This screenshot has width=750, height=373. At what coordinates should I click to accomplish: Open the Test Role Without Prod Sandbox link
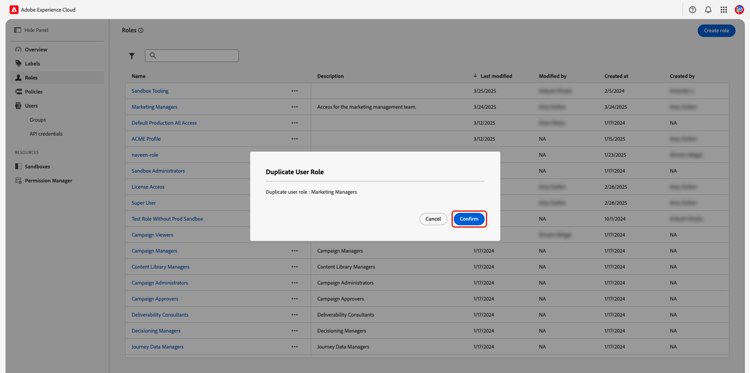[x=167, y=219]
